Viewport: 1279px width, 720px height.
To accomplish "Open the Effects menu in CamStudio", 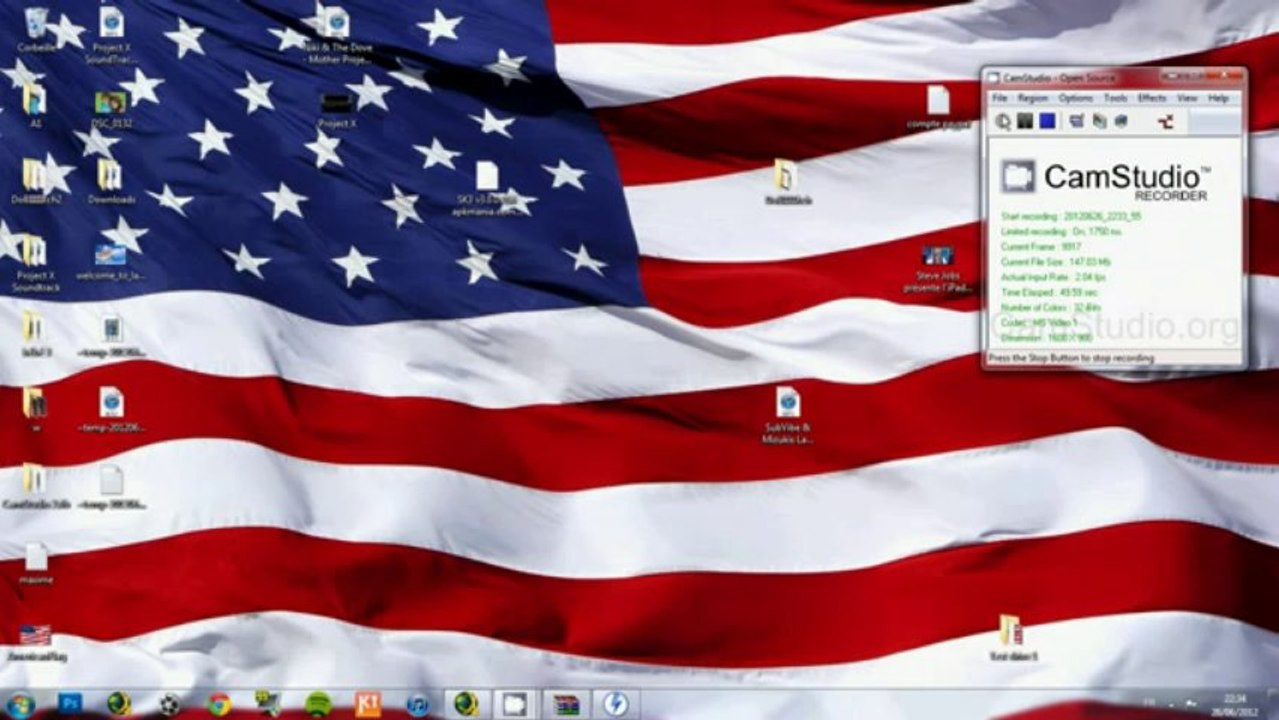I will (x=1152, y=98).
